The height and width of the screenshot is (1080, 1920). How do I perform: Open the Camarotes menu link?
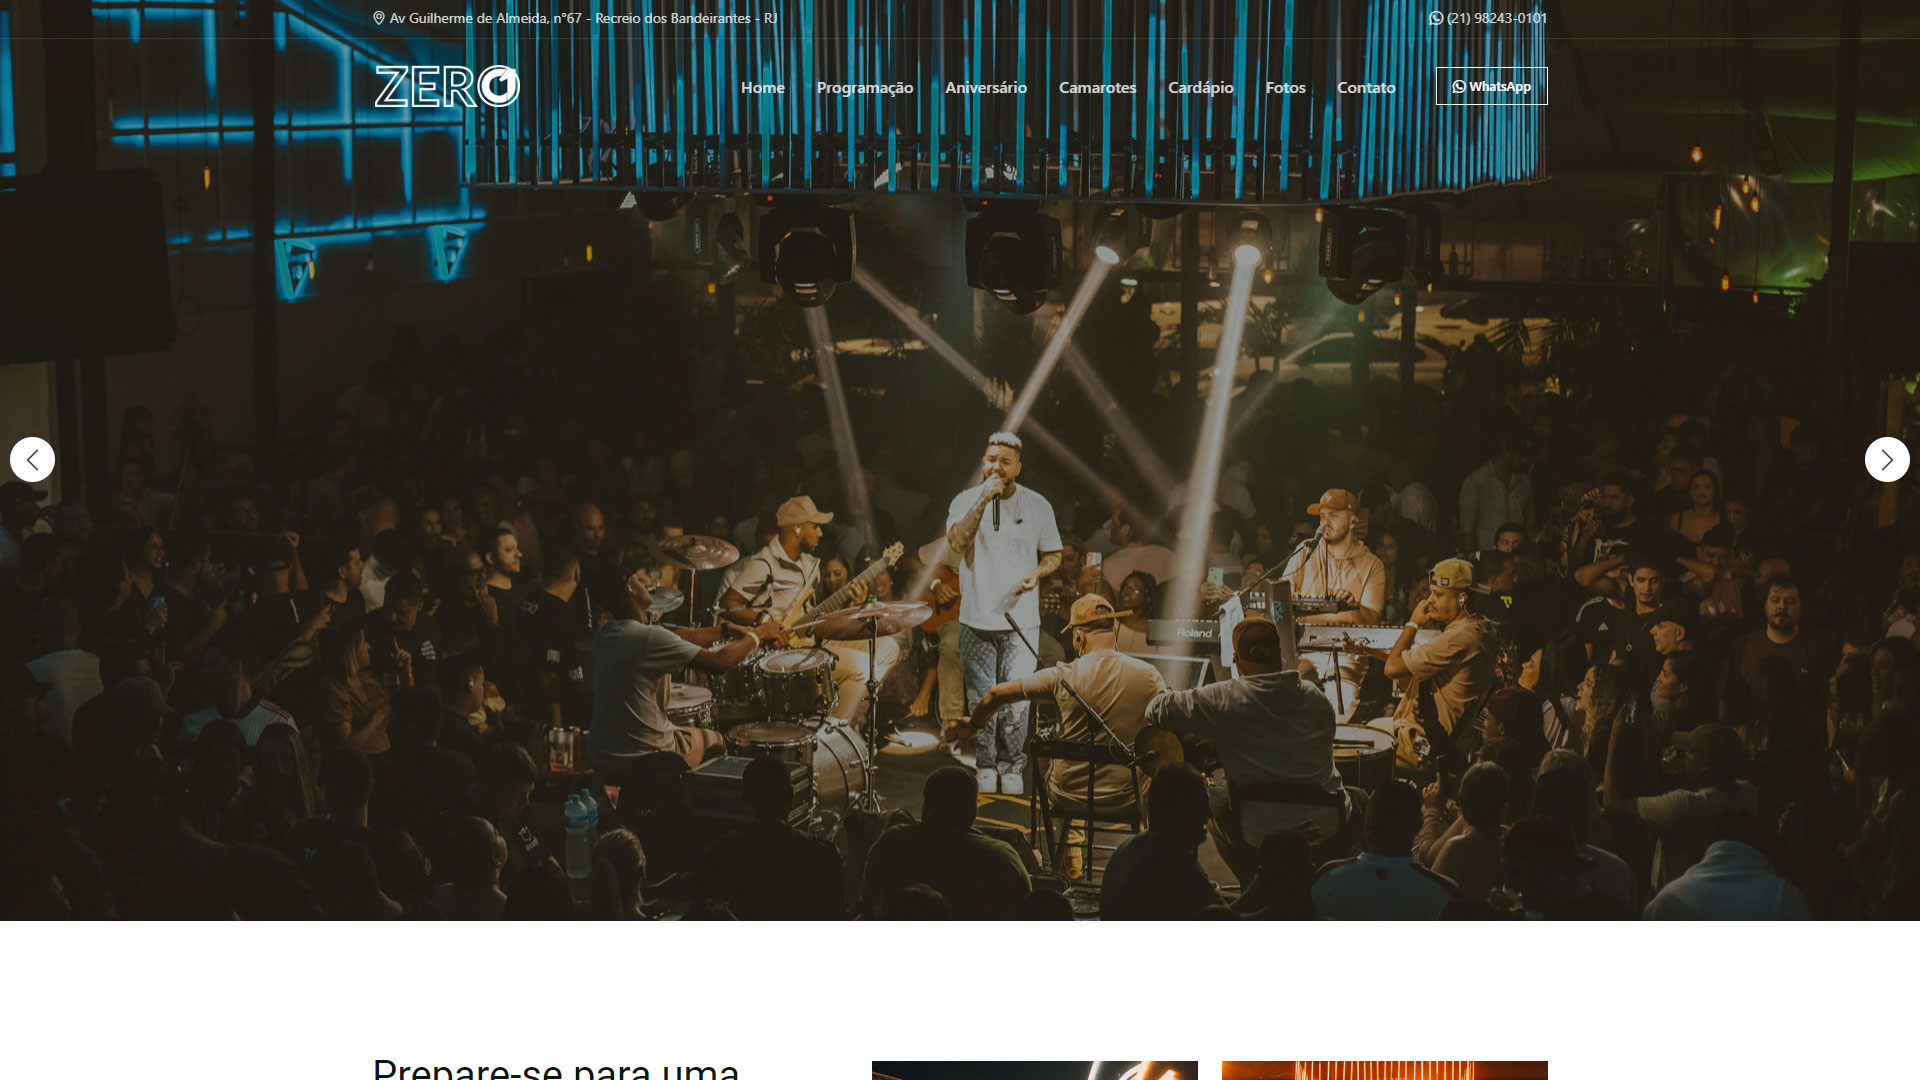click(x=1098, y=88)
